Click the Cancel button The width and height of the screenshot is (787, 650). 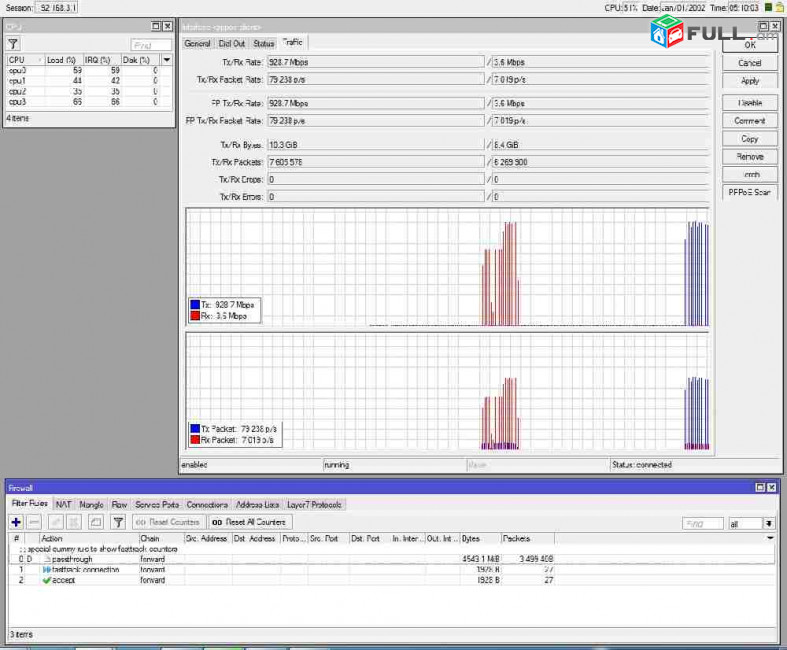(x=750, y=63)
